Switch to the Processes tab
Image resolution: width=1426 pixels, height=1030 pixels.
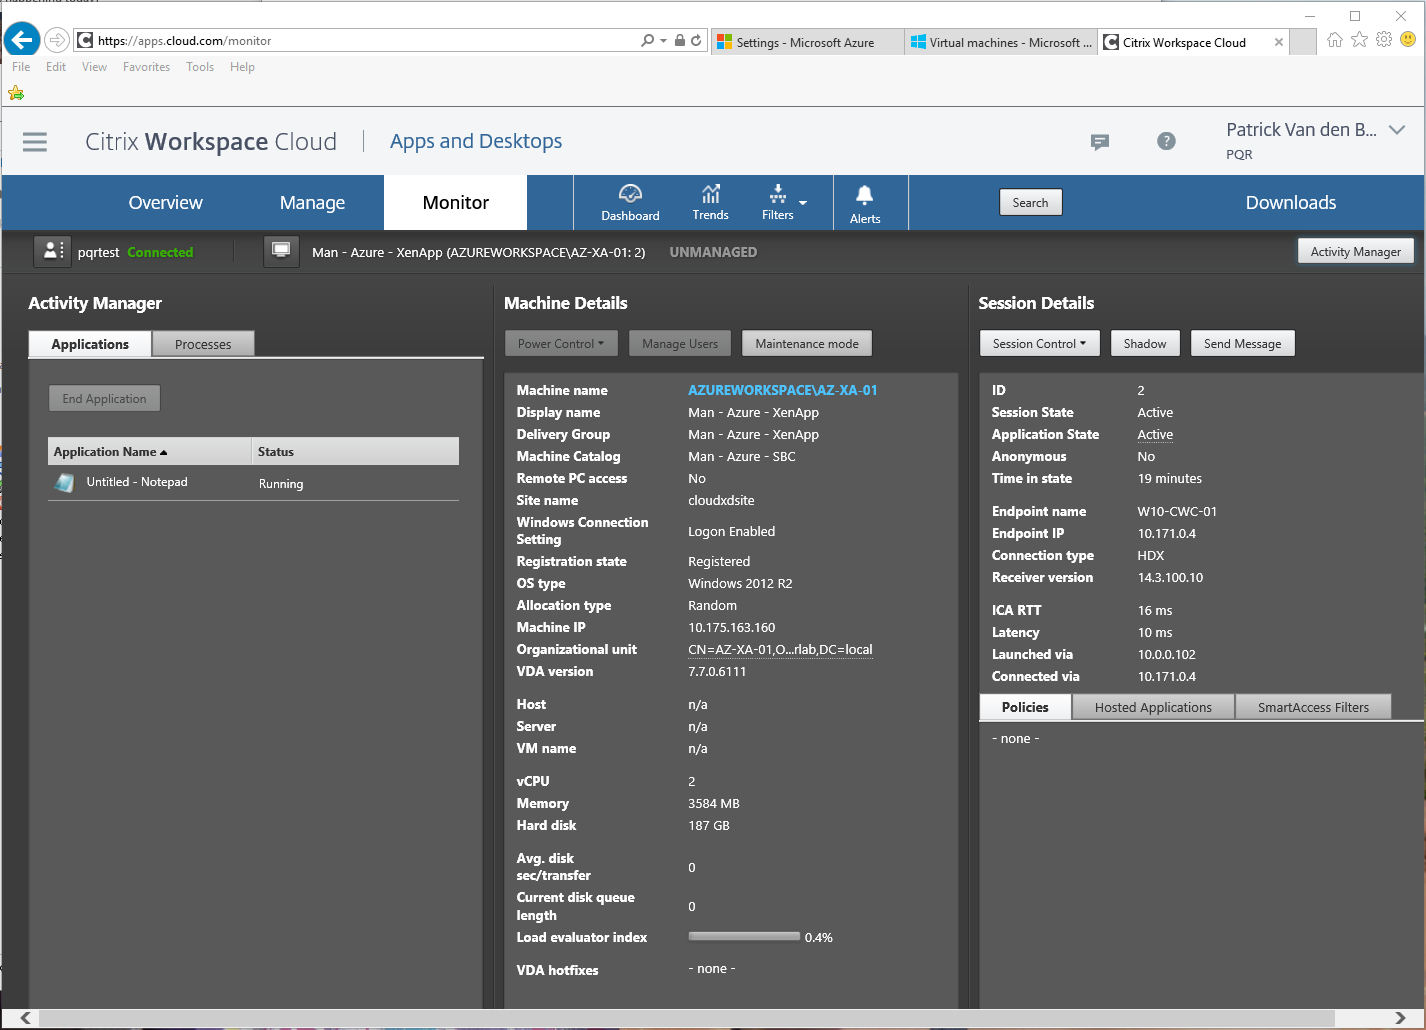coord(203,344)
